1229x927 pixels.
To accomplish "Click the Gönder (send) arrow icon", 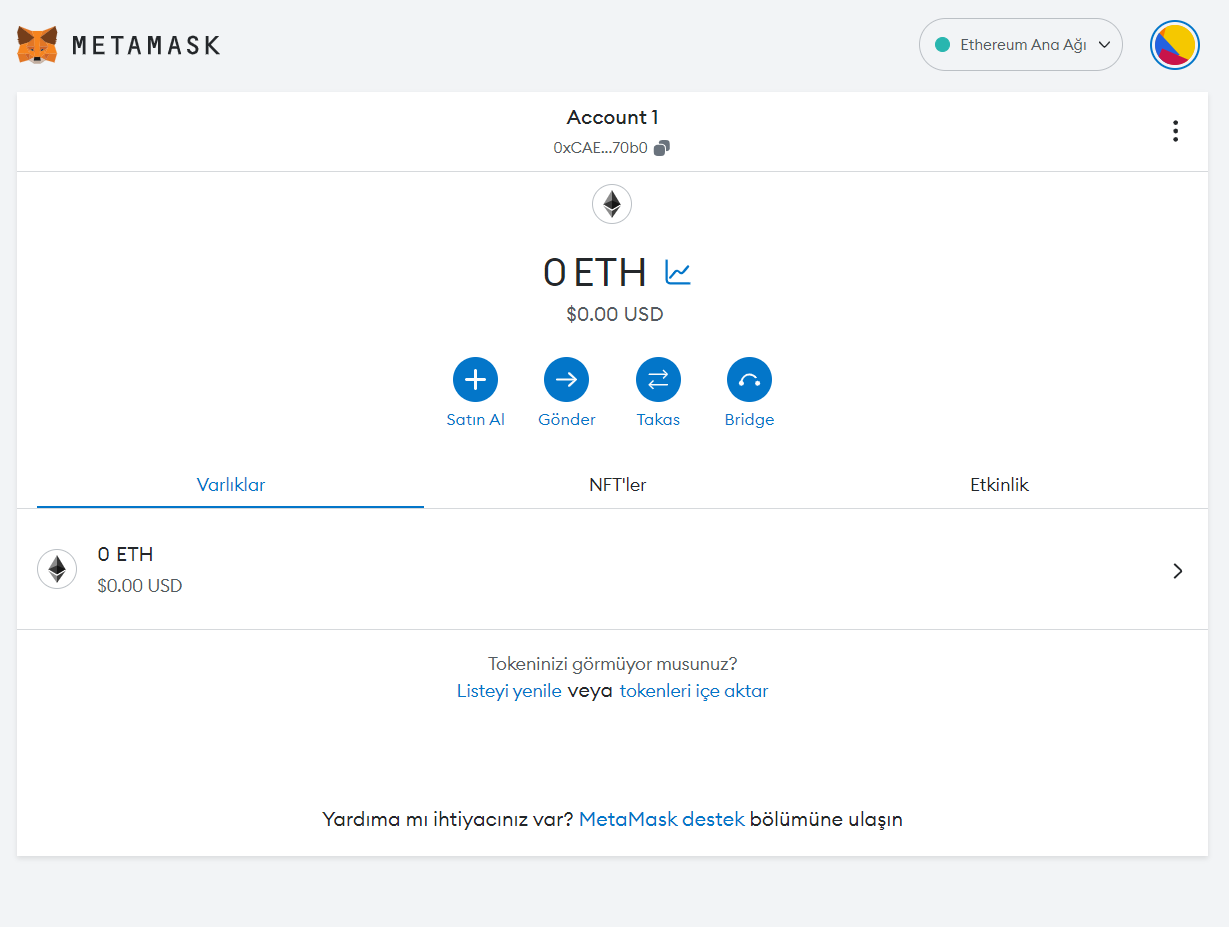I will pos(566,379).
